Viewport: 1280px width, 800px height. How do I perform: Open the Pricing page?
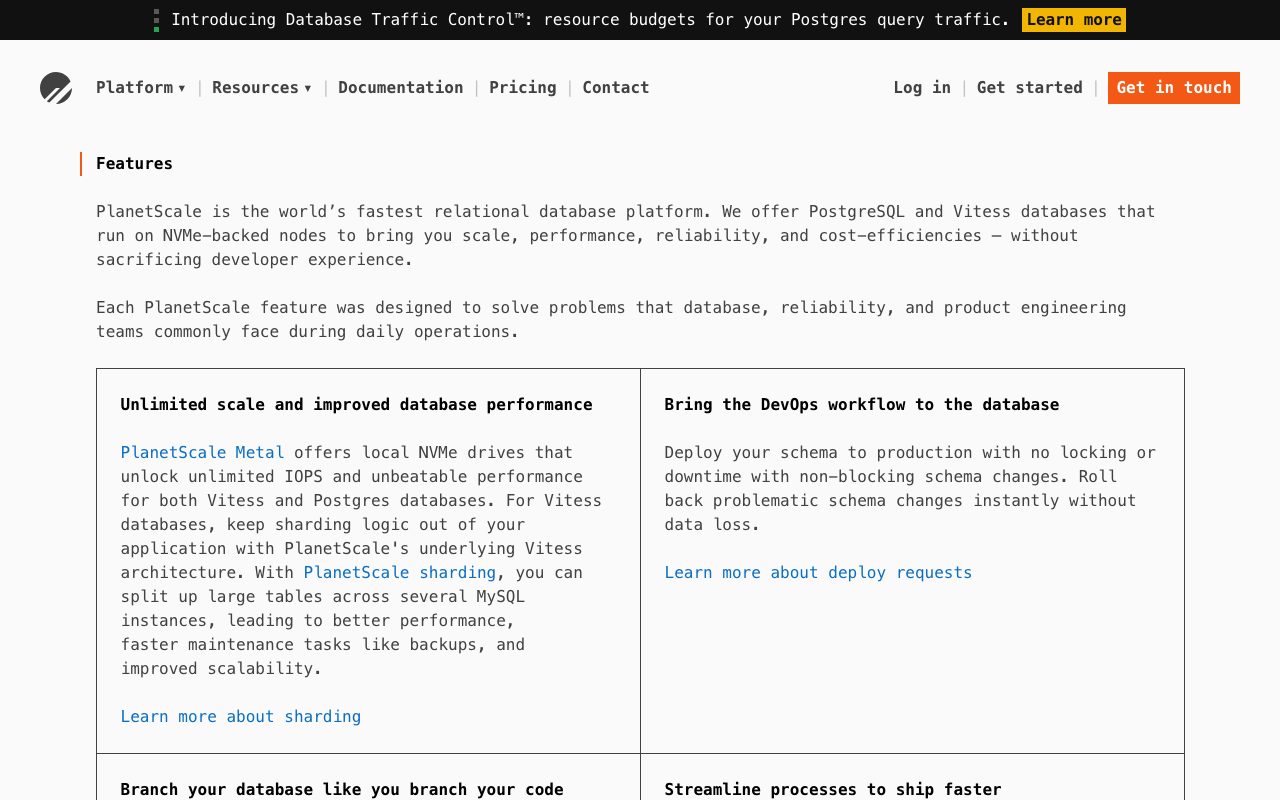coord(523,88)
